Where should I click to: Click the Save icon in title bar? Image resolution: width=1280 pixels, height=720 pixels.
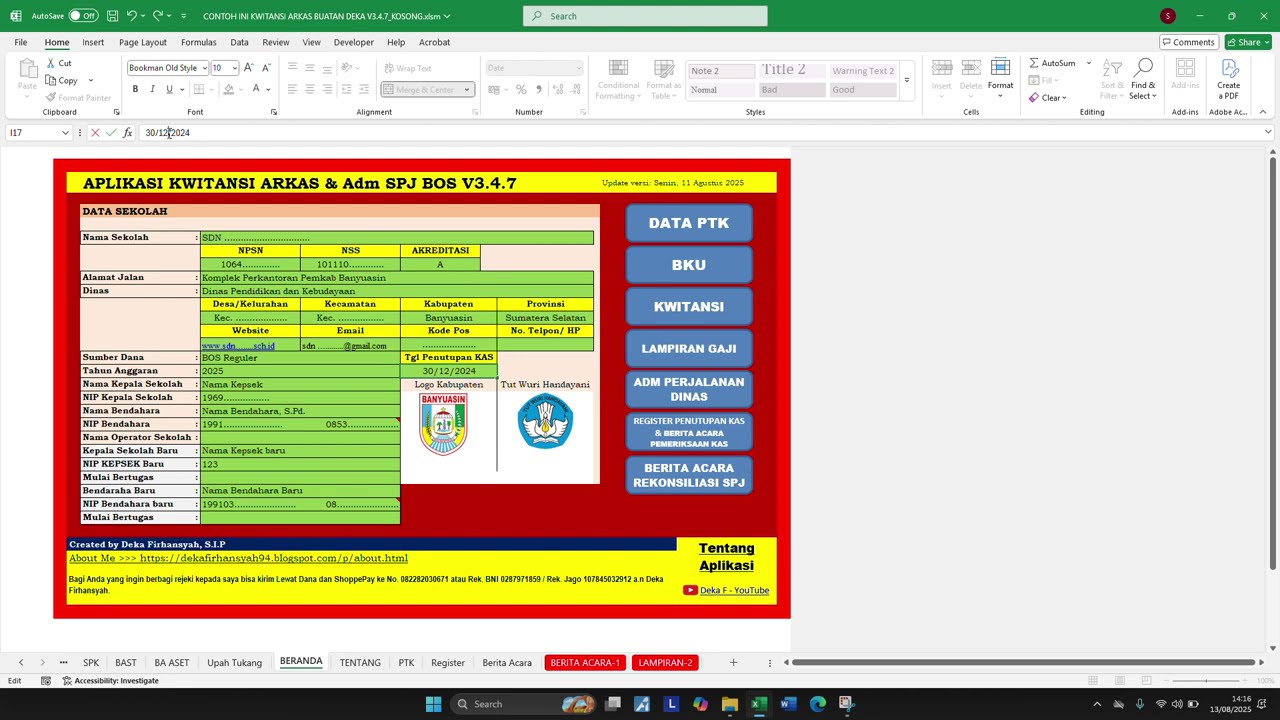(x=113, y=16)
